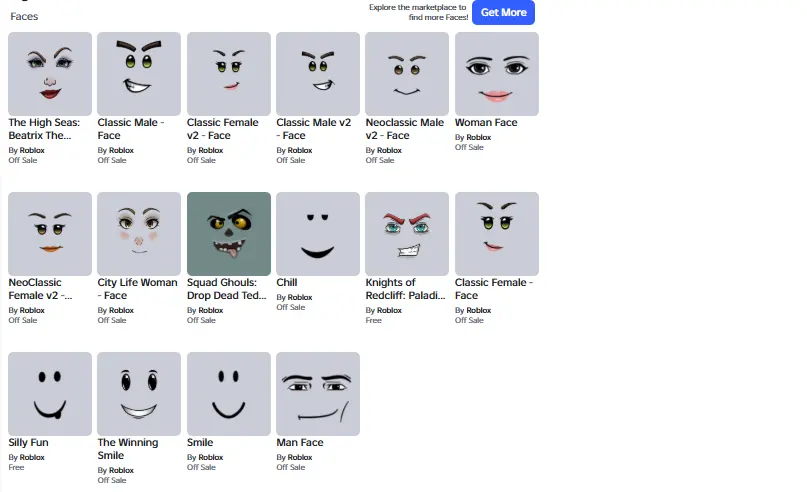The width and height of the screenshot is (807, 492).
Task: Open the Silly Fun title link
Action: pyautogui.click(x=28, y=443)
